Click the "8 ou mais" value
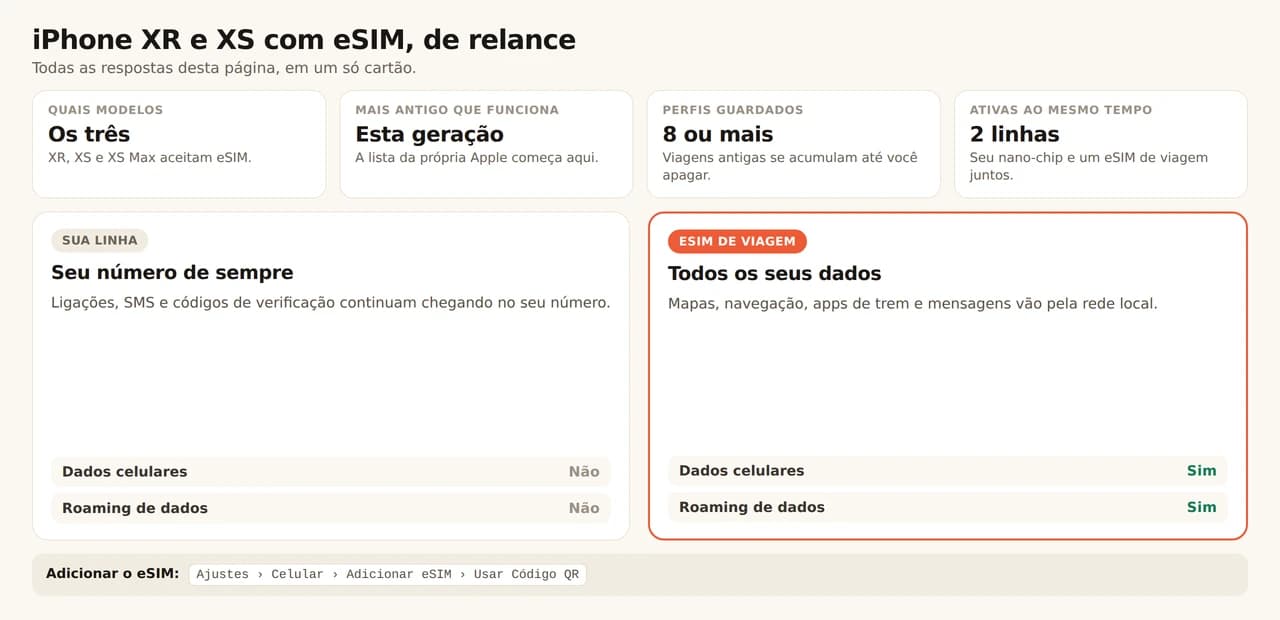This screenshot has height=620, width=1280. [x=718, y=134]
